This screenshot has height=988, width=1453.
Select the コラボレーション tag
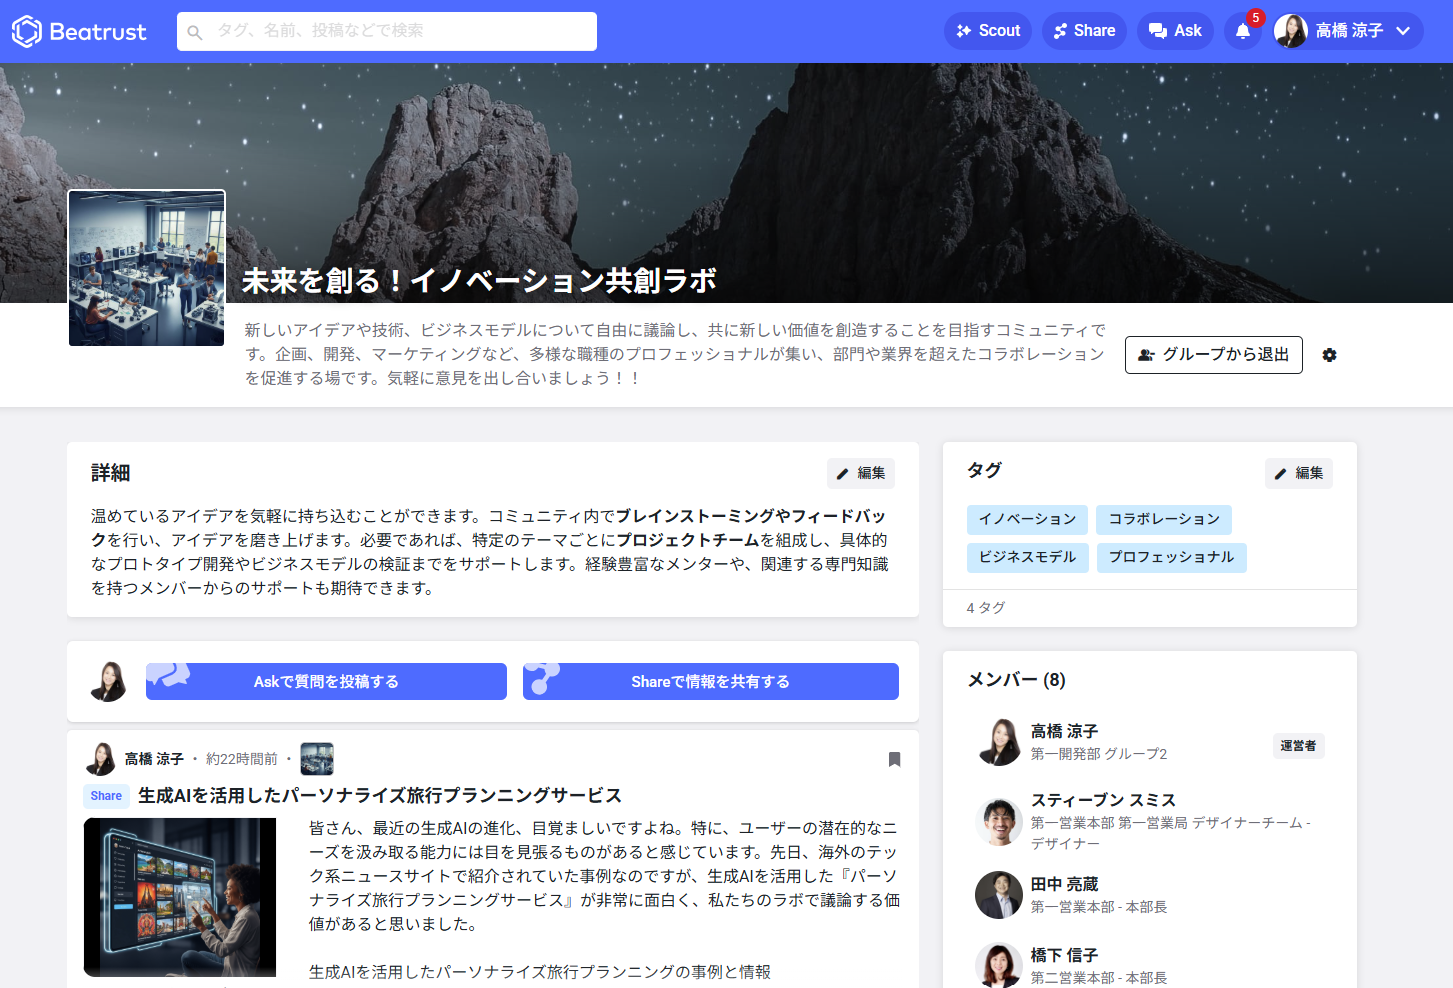pyautogui.click(x=1164, y=519)
